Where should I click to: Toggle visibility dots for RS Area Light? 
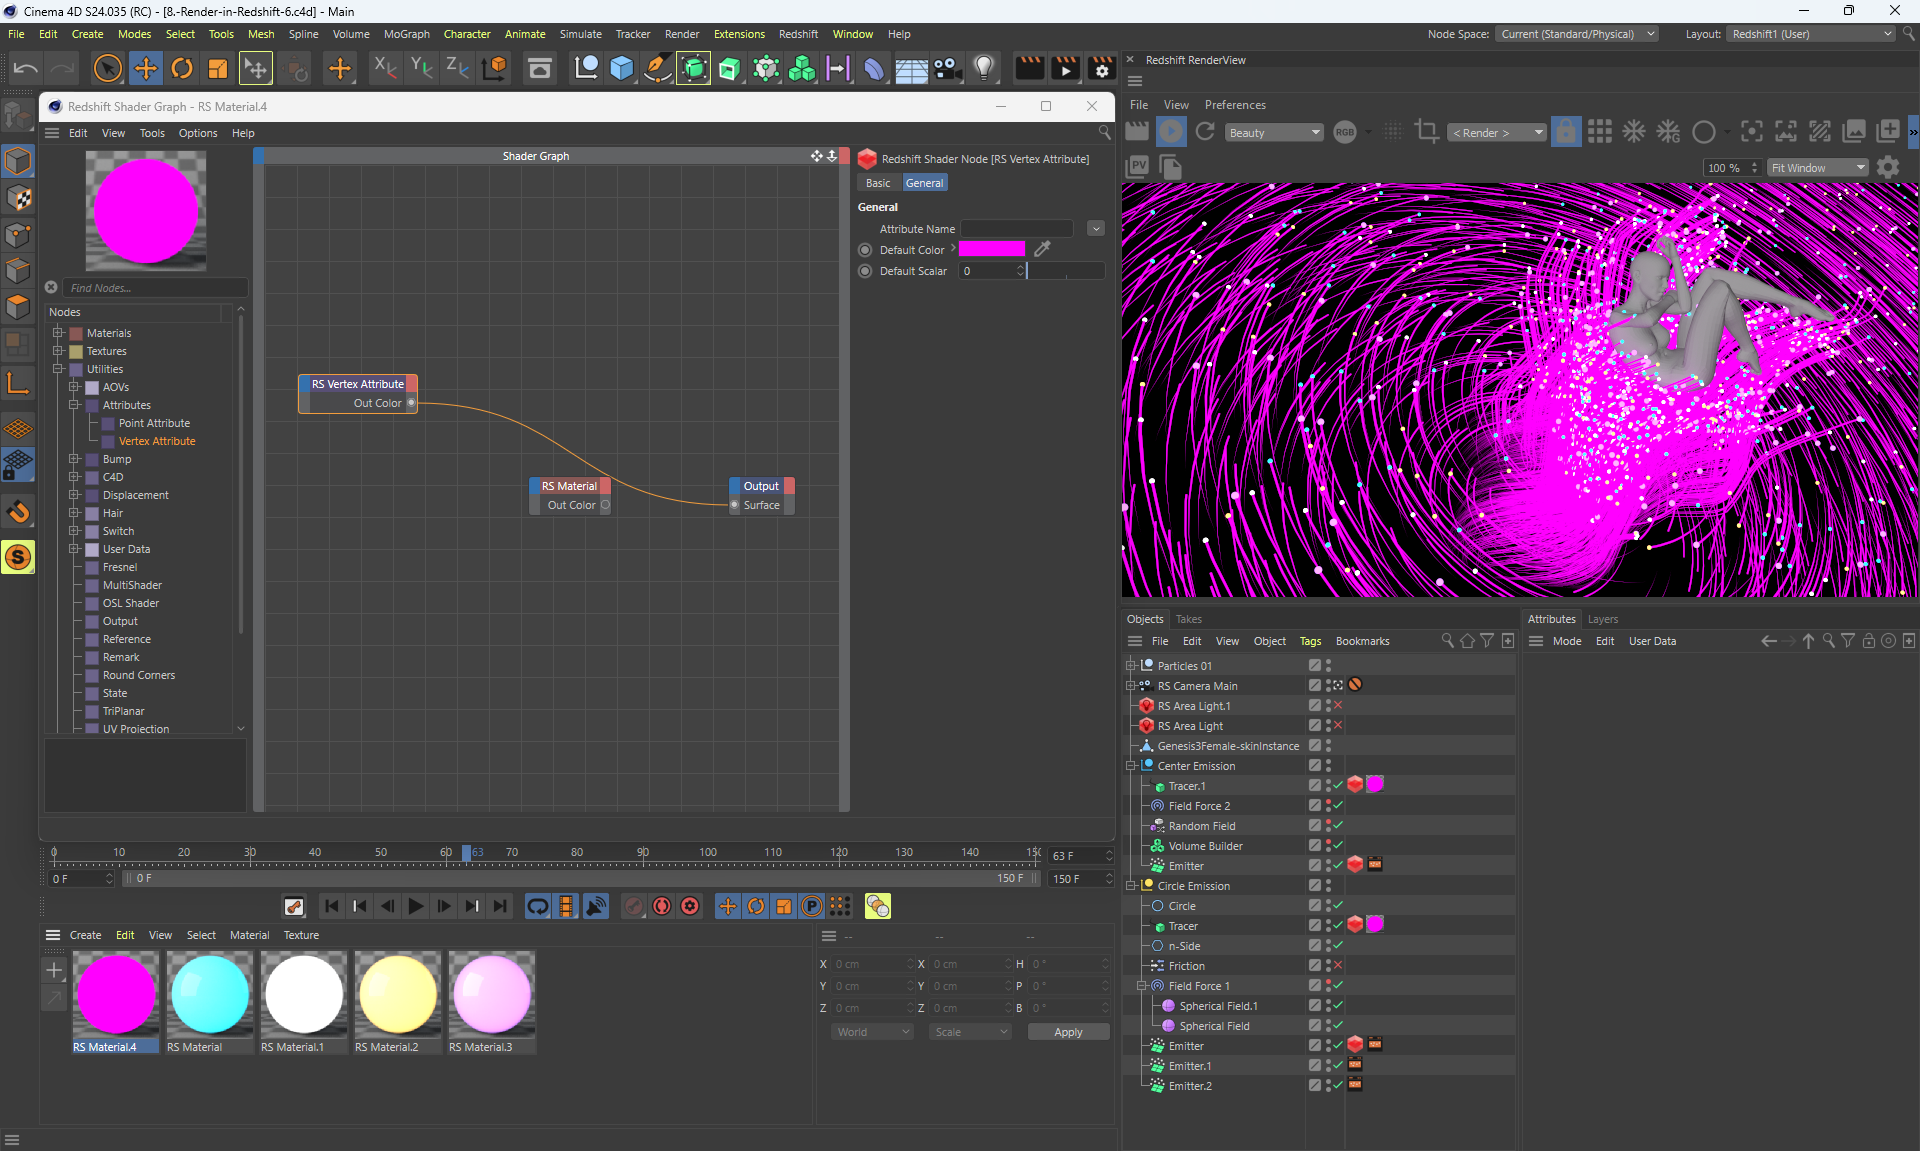point(1328,726)
